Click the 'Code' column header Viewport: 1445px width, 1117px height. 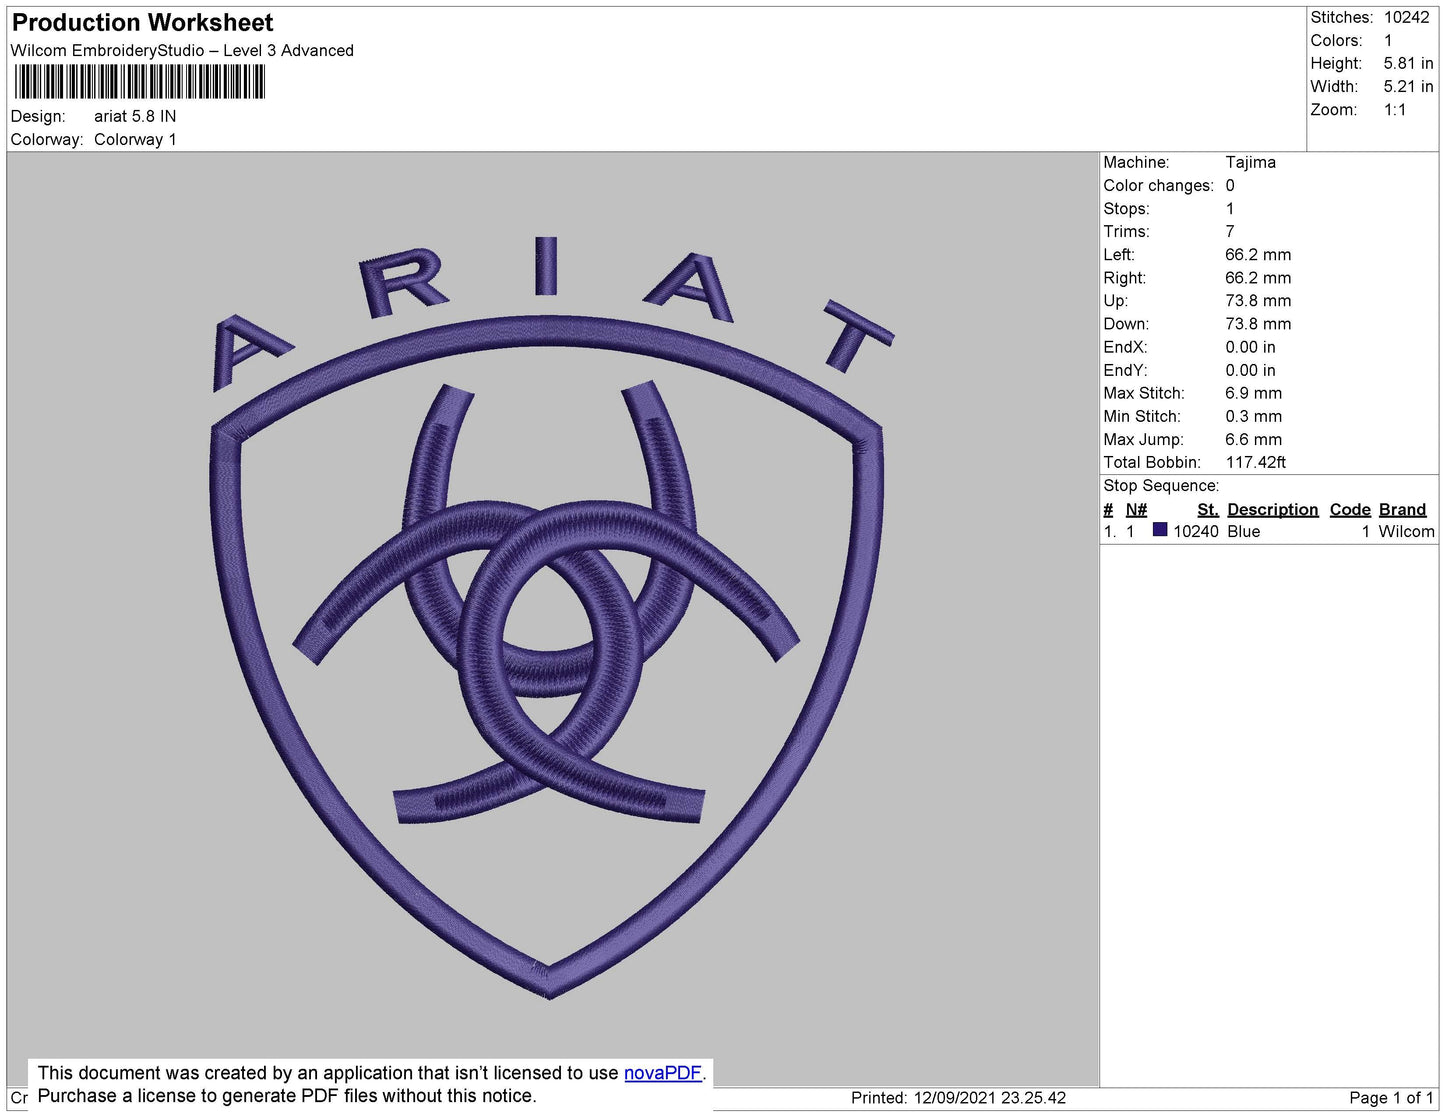[x=1350, y=509]
